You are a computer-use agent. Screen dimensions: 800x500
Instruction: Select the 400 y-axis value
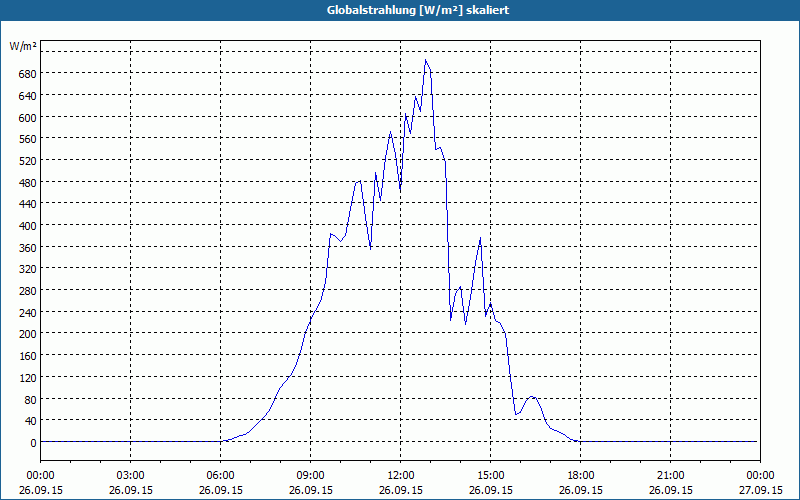tap(27, 226)
